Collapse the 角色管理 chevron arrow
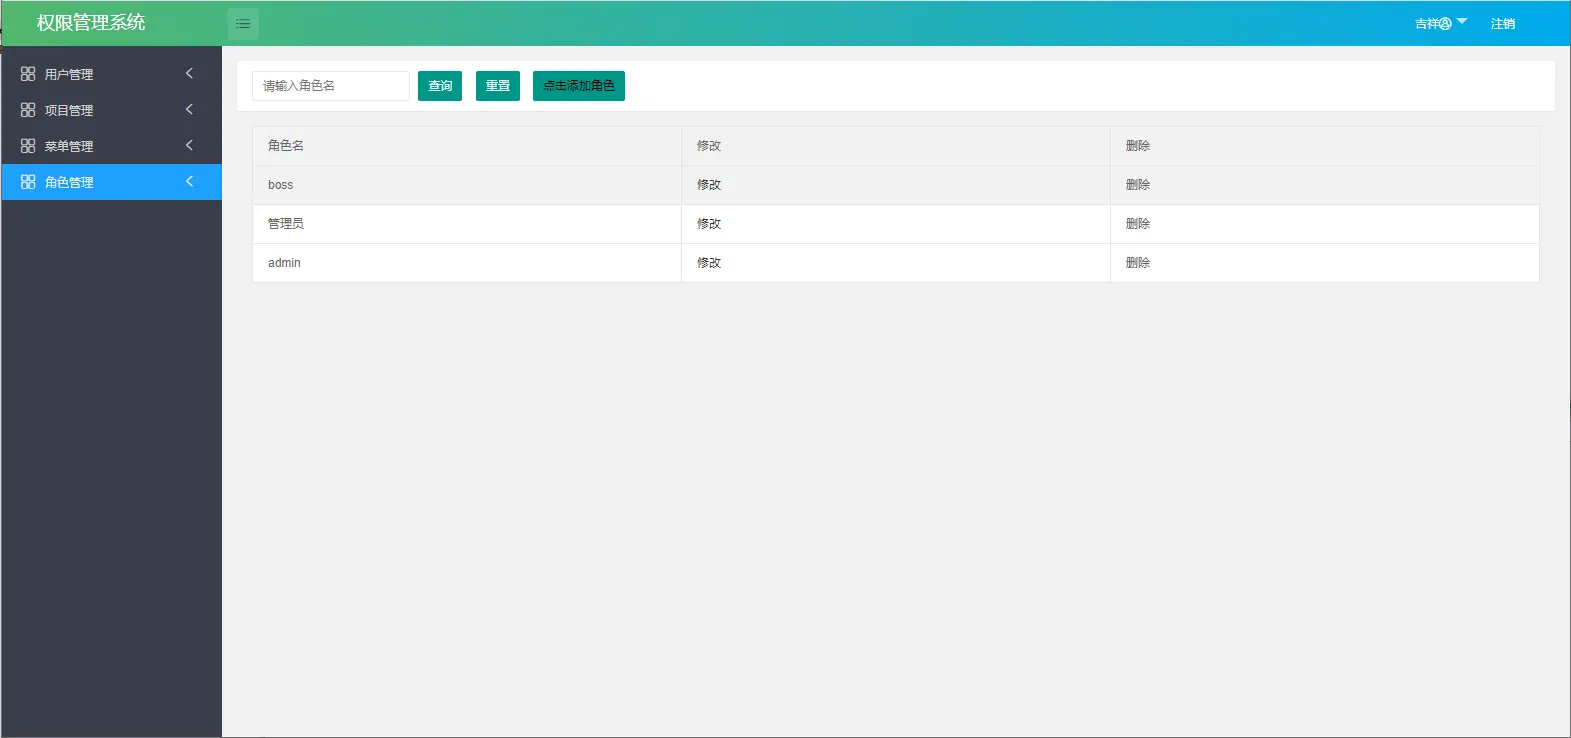Screen dimensions: 1571x738 189,182
